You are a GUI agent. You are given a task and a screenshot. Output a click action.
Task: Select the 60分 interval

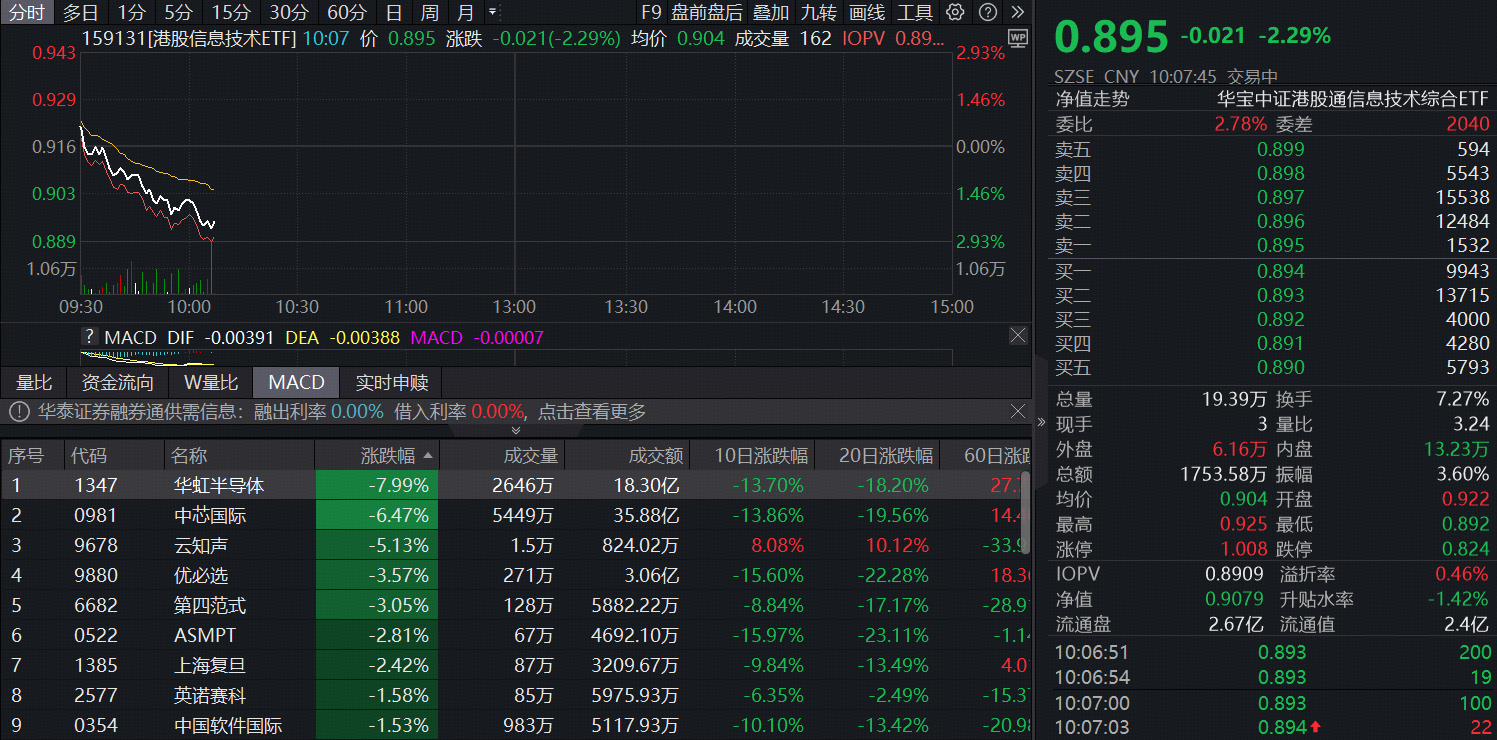click(x=346, y=14)
